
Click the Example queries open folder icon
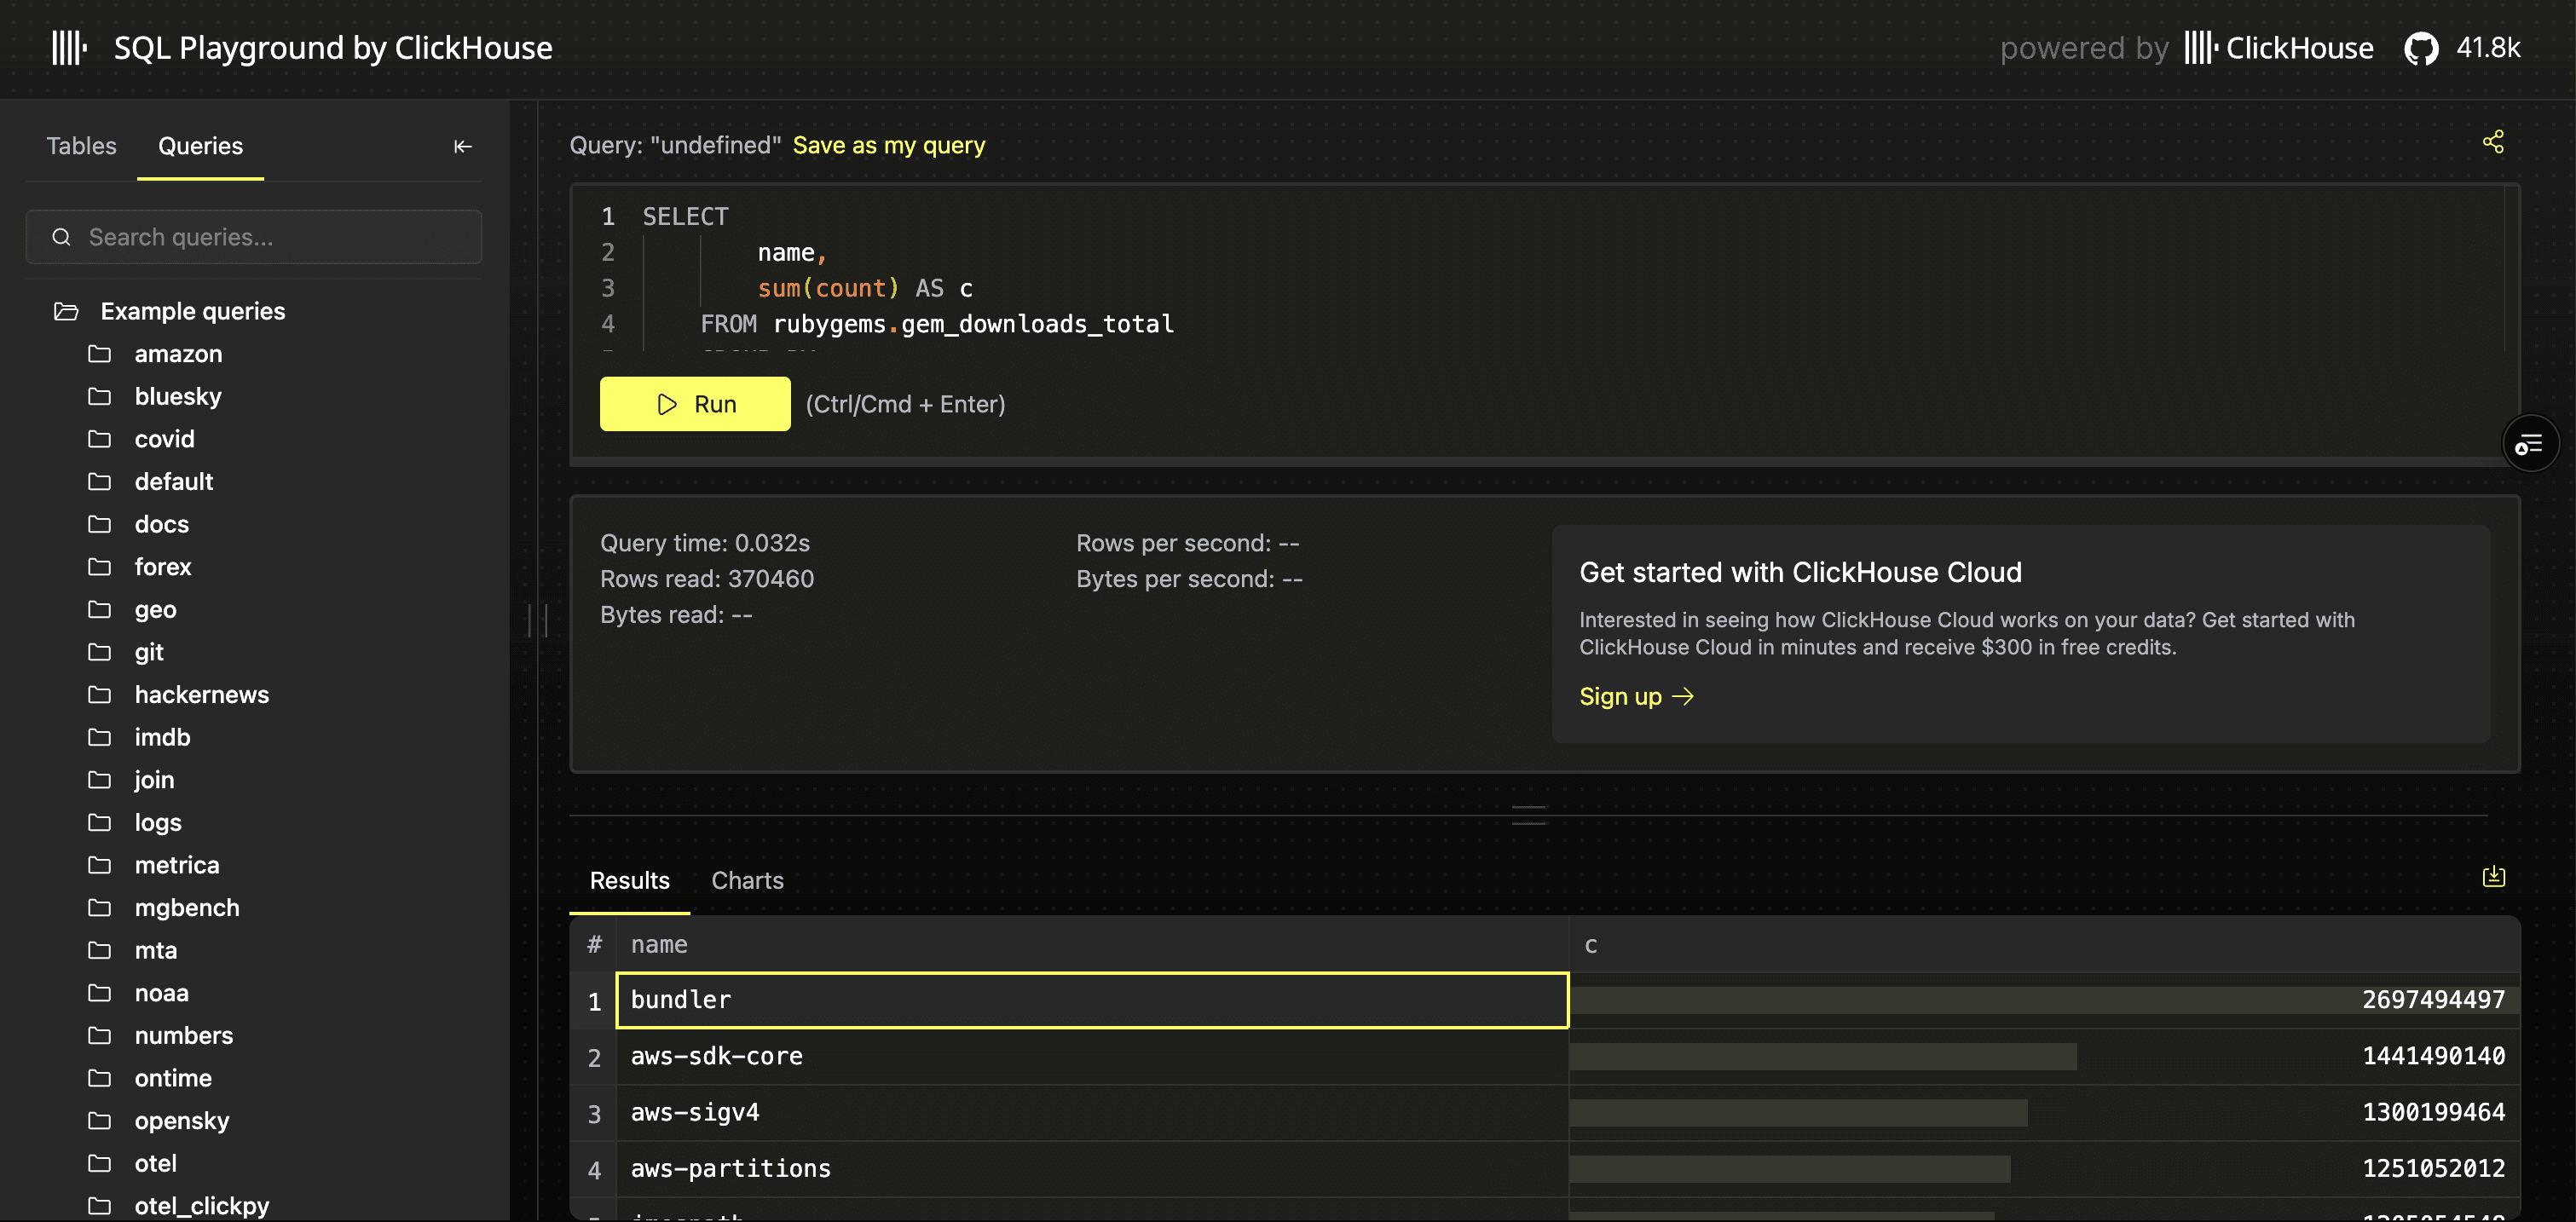tap(66, 312)
